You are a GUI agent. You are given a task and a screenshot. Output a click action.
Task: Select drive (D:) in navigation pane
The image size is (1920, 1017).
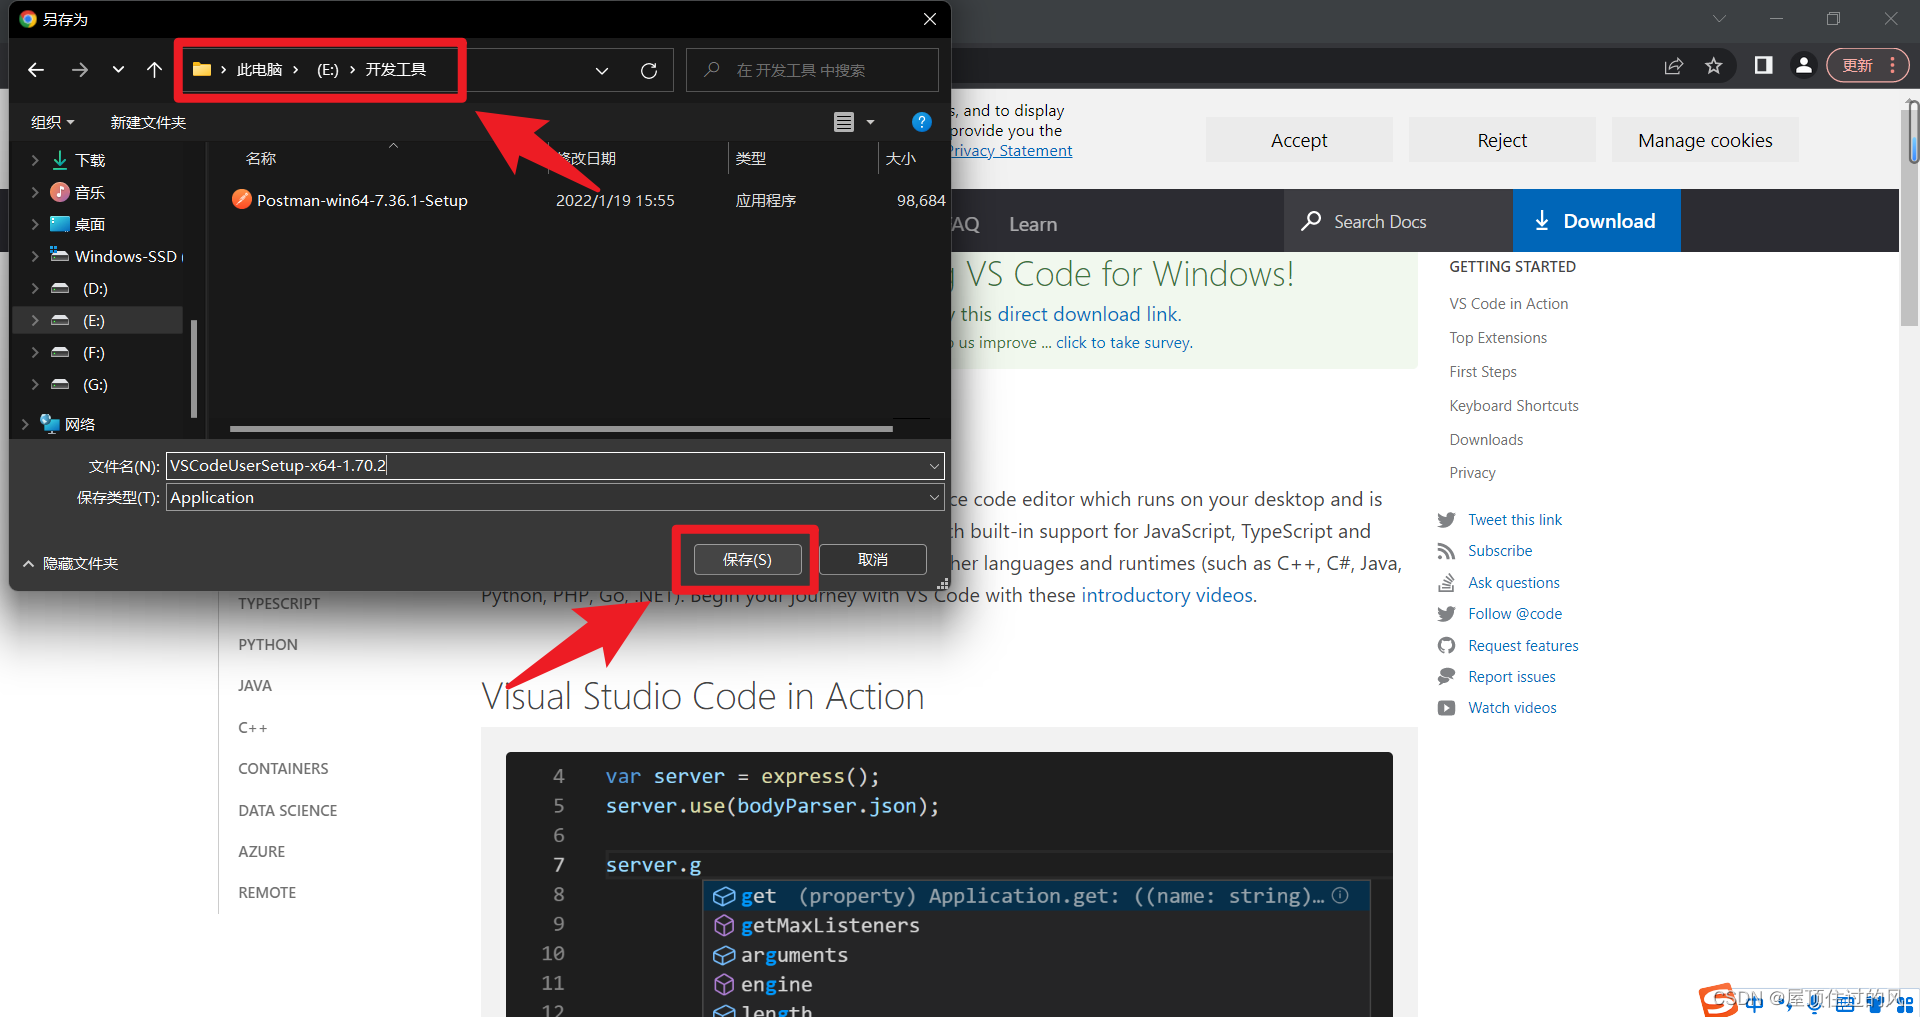(x=95, y=288)
